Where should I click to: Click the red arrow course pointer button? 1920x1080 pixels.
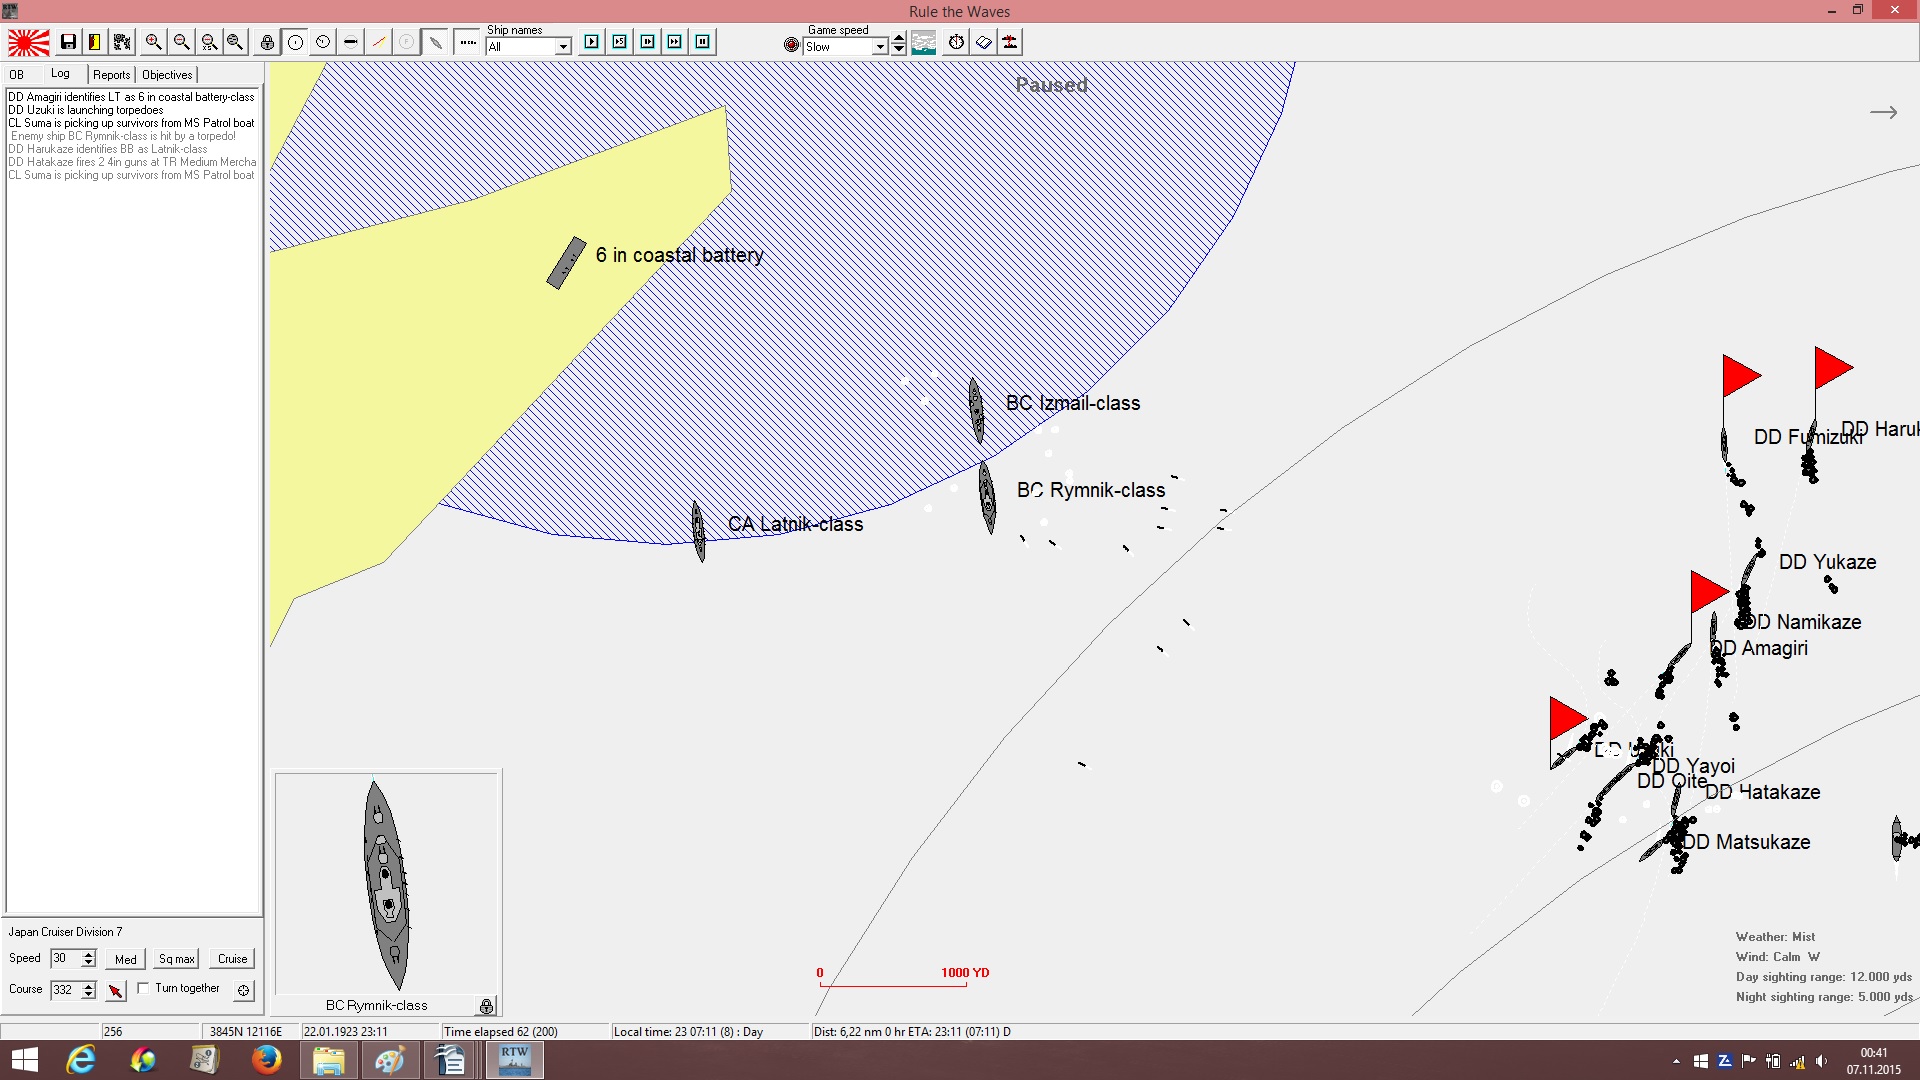coord(116,991)
